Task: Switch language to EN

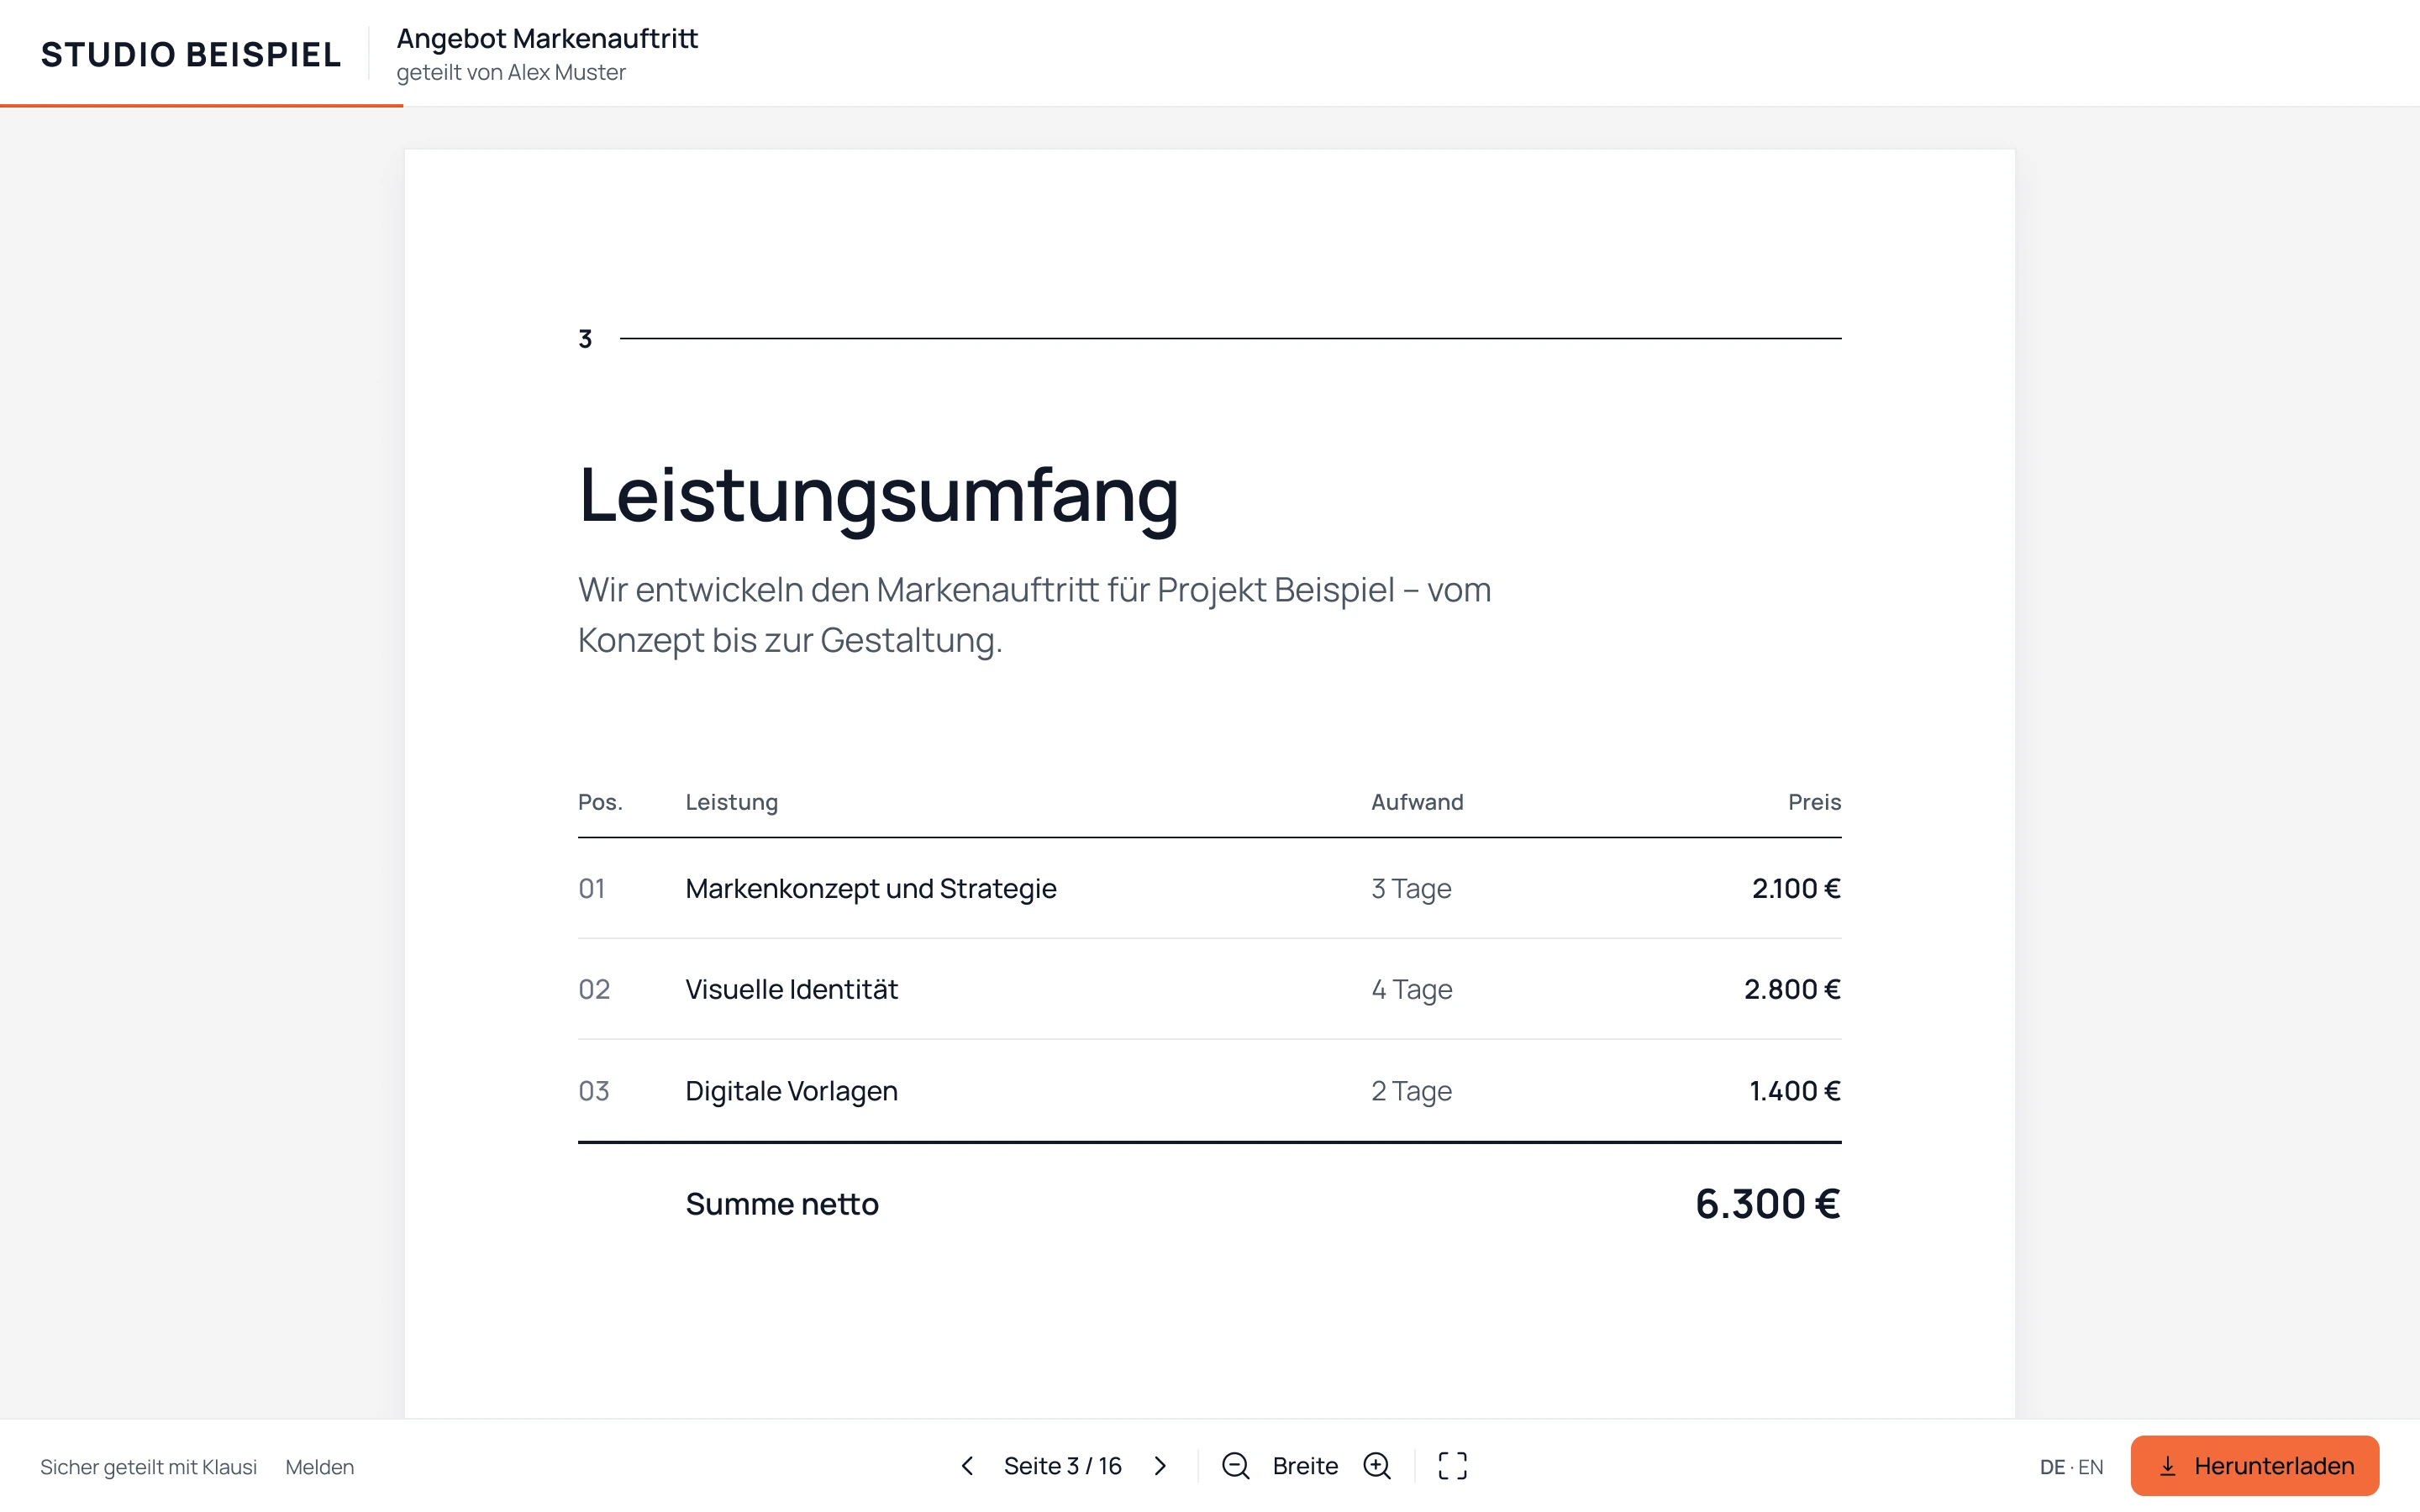Action: pos(2091,1467)
